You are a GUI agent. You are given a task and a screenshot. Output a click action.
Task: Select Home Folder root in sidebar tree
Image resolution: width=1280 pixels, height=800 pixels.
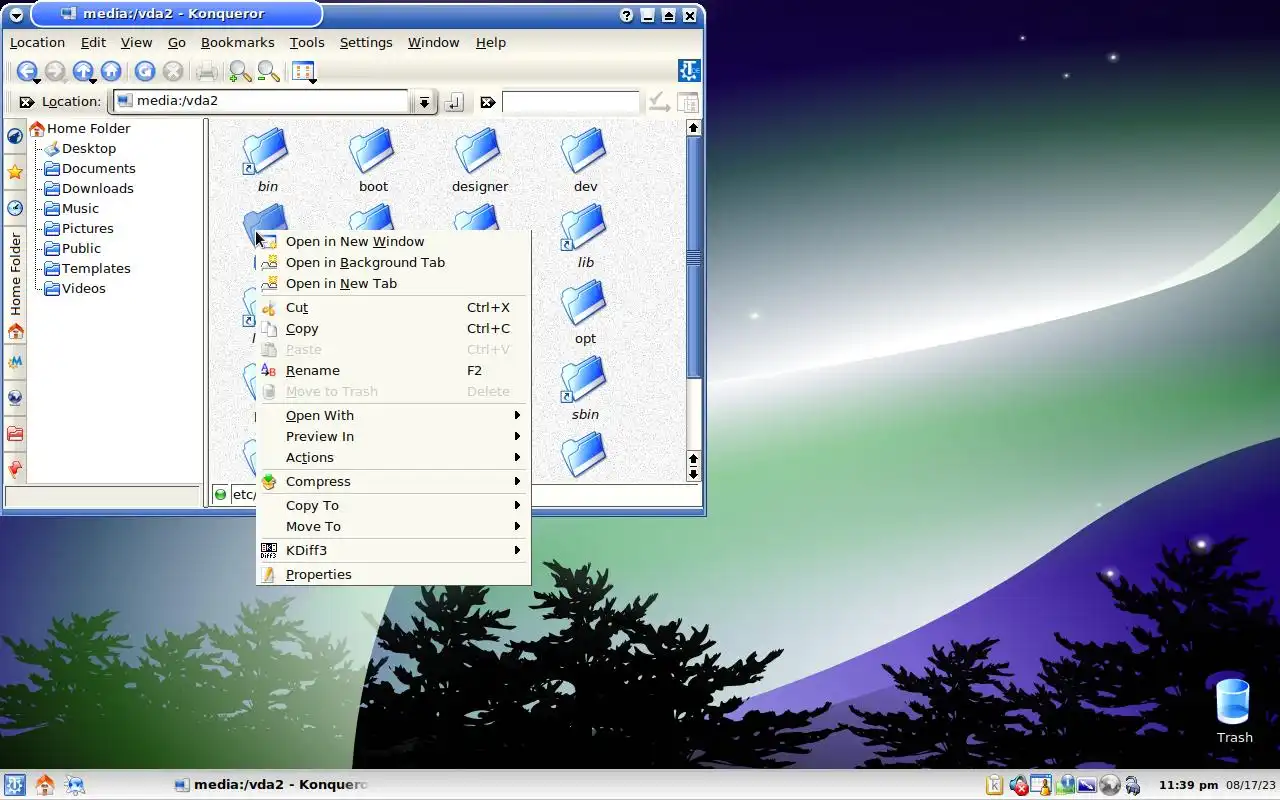click(x=80, y=128)
